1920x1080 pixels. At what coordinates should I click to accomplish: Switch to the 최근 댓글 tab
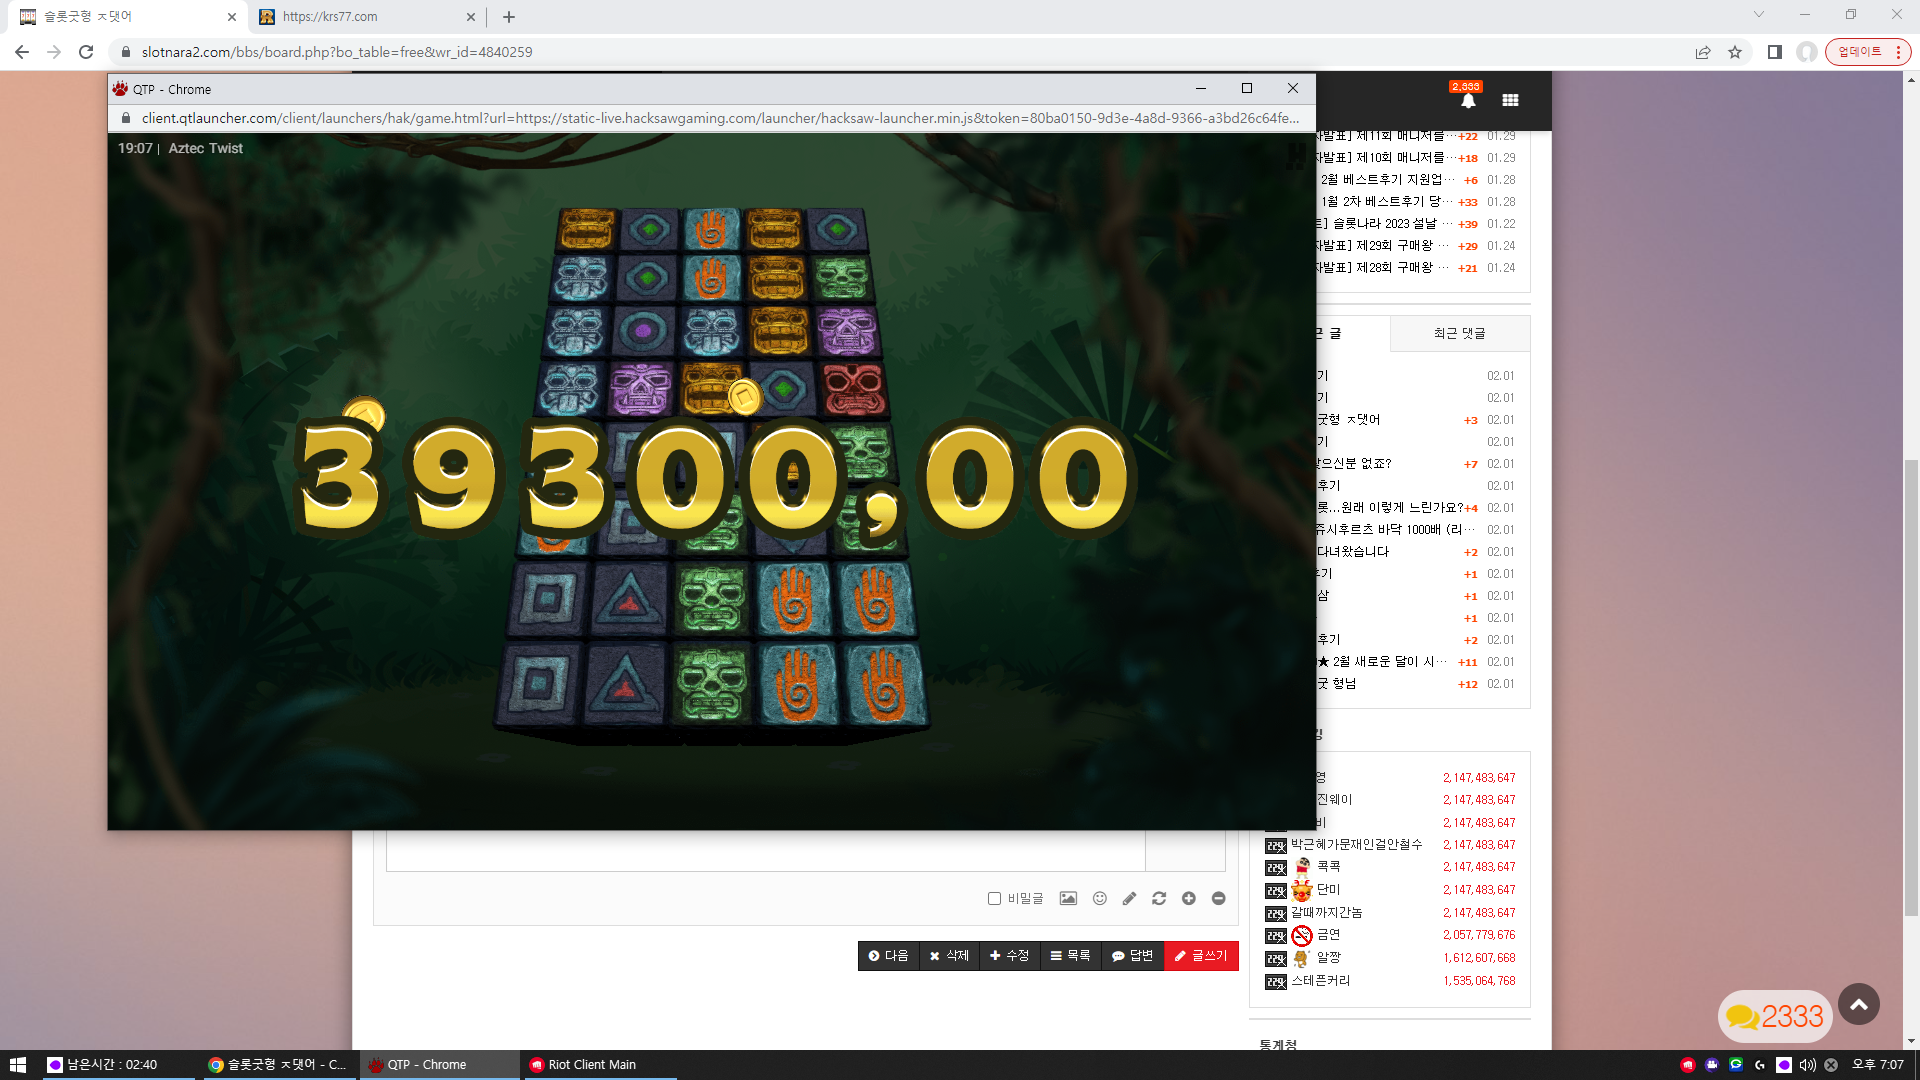click(1460, 333)
